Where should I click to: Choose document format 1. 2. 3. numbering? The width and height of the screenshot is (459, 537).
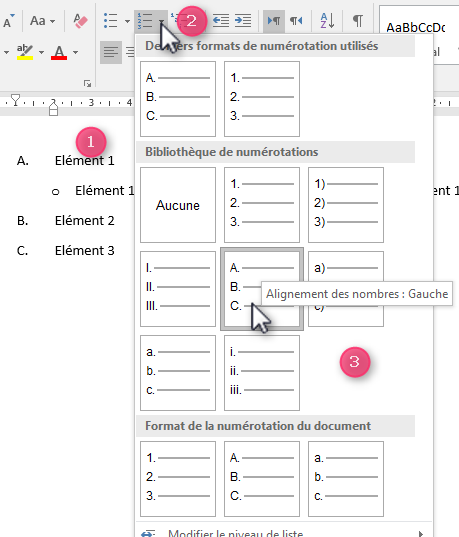pos(178,479)
